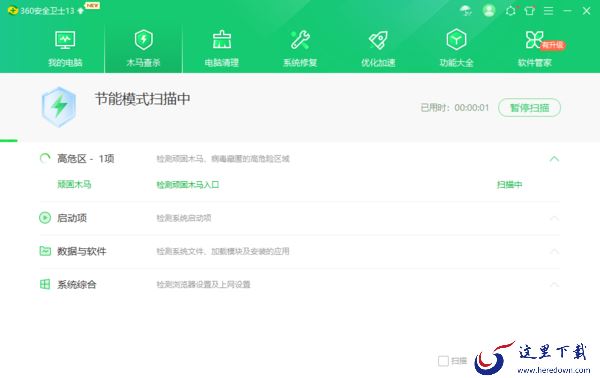Click the 暂停扫描 button

[x=529, y=108]
